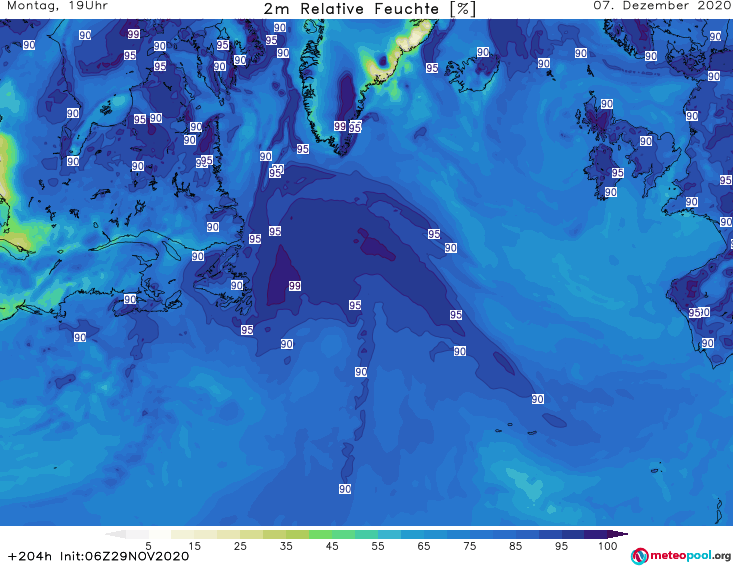Click the colorbar tick label '100'
The image size is (733, 566).
(x=608, y=546)
